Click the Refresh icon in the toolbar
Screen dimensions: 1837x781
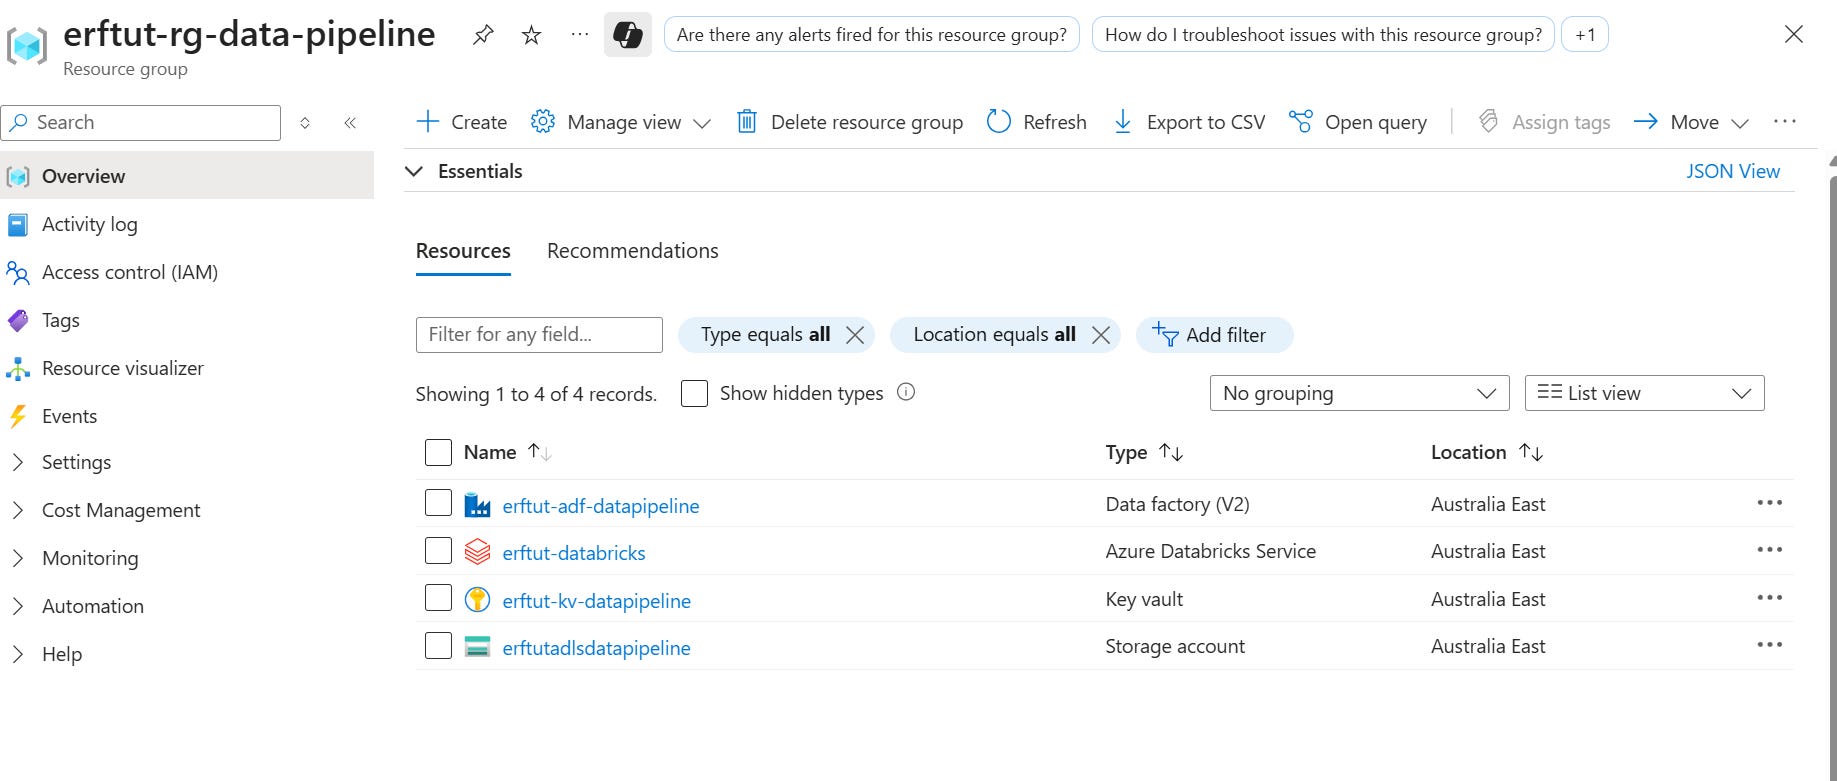[999, 122]
